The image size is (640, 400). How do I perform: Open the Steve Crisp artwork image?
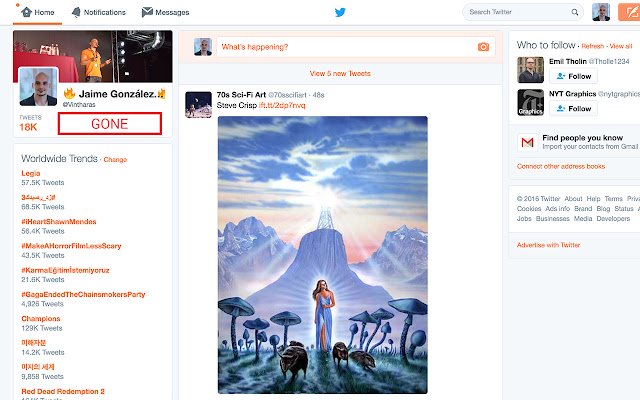point(322,255)
